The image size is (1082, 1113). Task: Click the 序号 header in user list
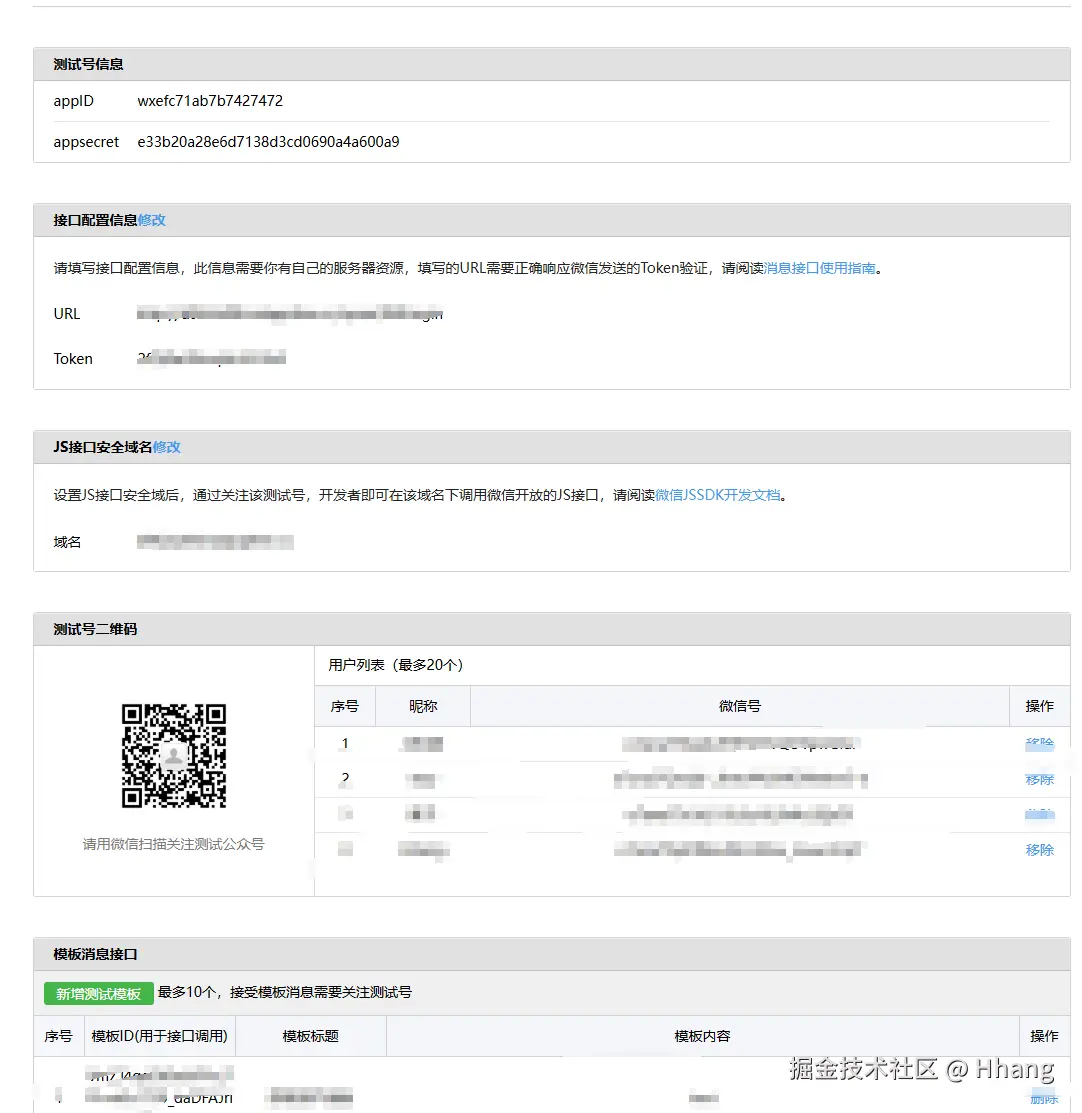click(x=345, y=706)
